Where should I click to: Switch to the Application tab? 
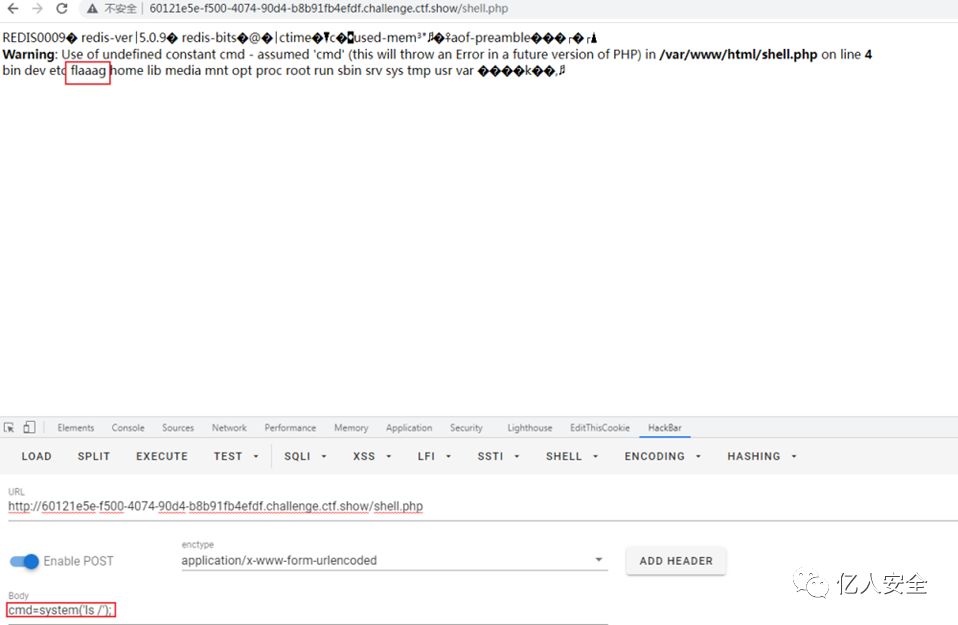pyautogui.click(x=409, y=428)
